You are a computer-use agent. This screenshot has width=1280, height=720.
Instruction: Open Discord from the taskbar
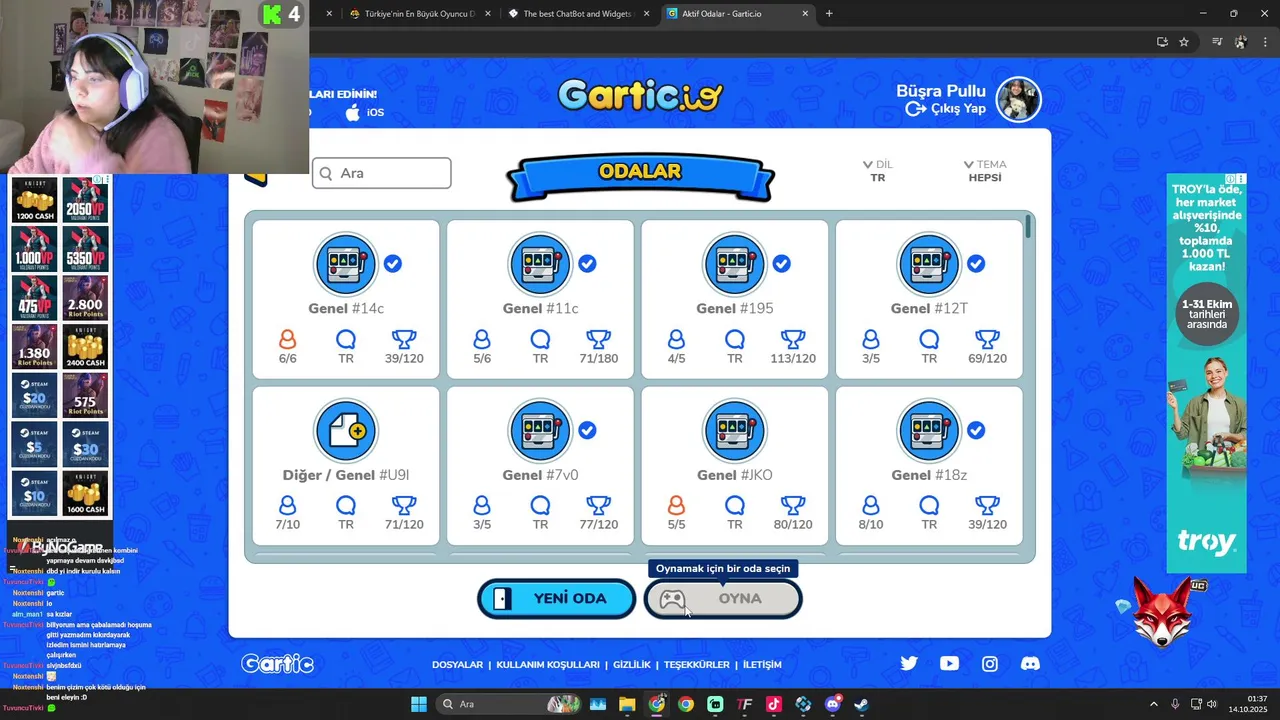832,704
